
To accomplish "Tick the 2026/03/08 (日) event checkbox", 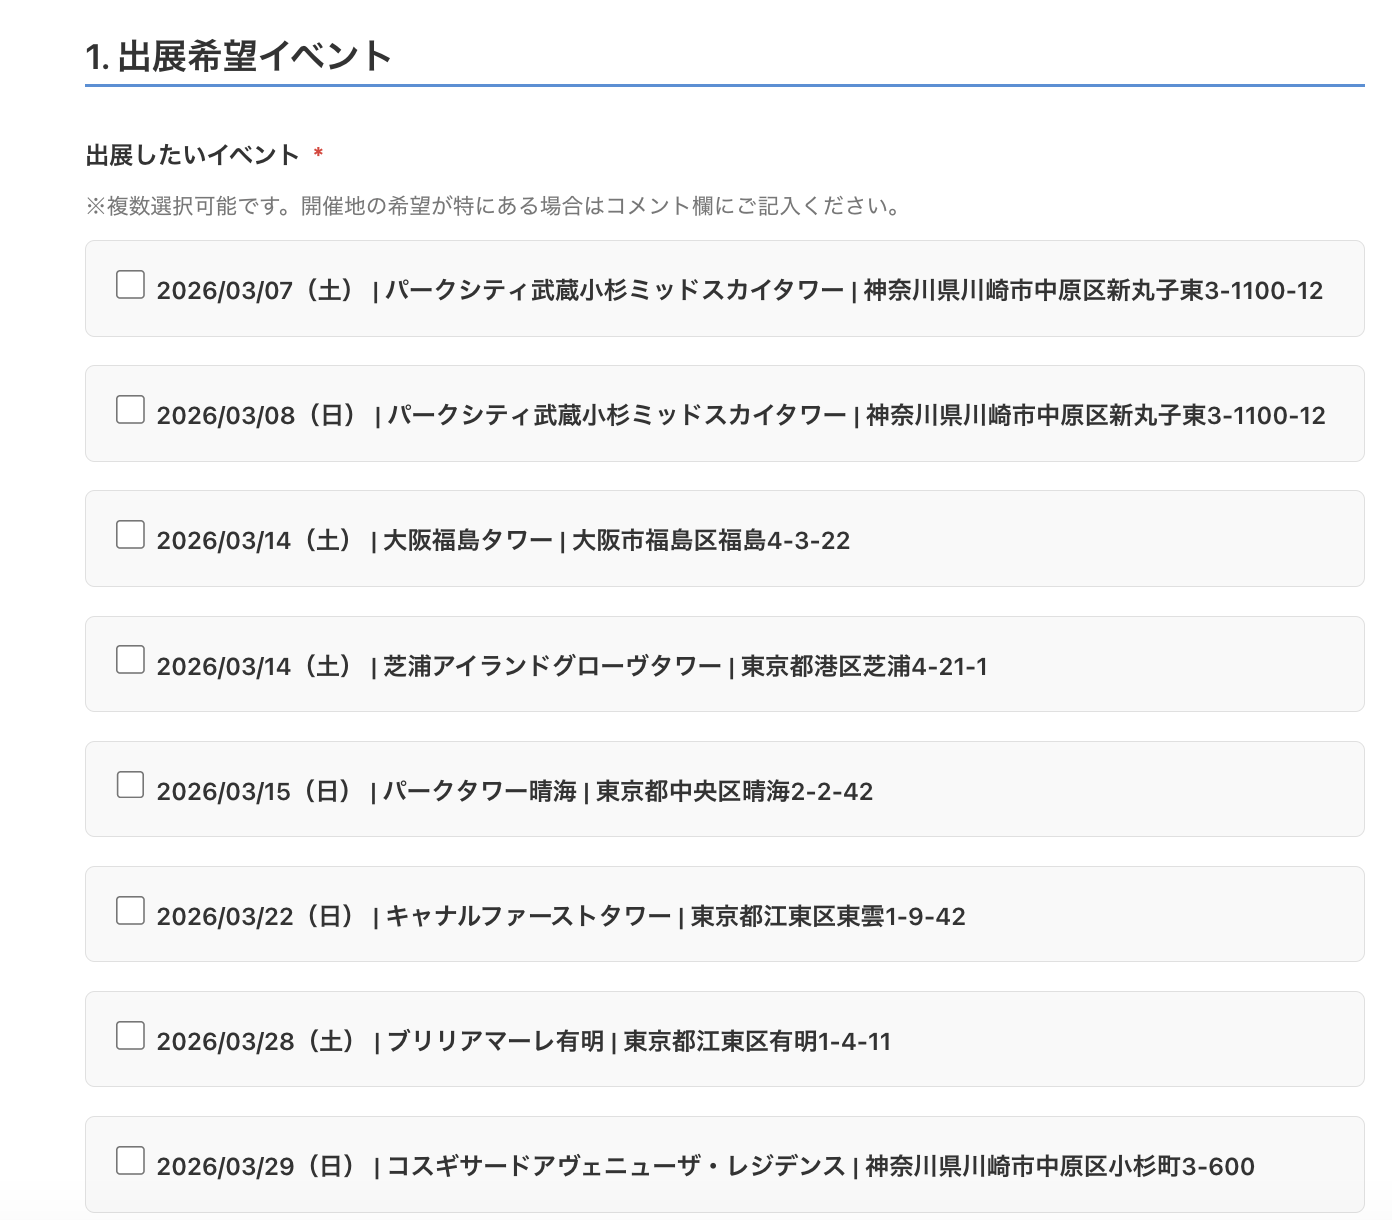I will click(x=131, y=410).
